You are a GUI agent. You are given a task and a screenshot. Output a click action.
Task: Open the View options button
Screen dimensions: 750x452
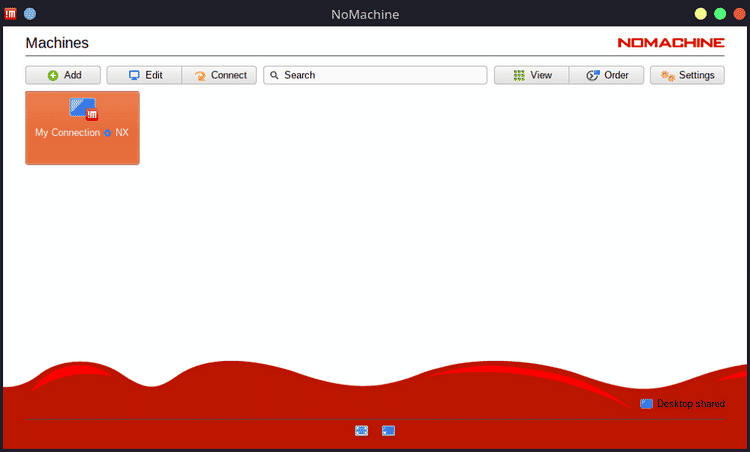(531, 75)
